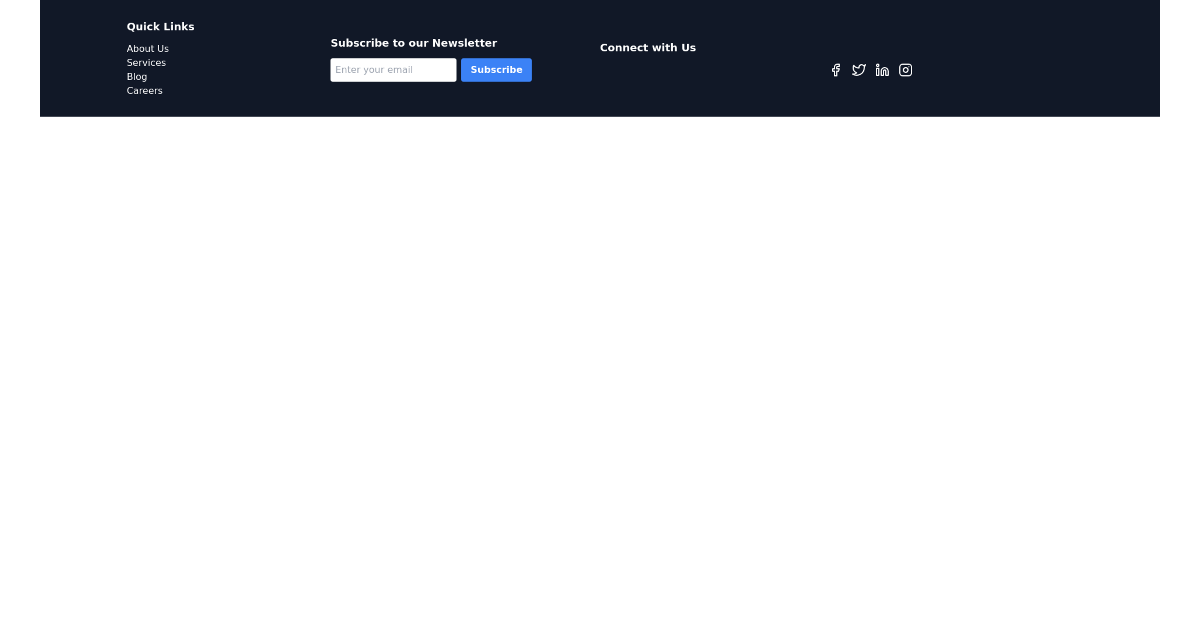Navigate to the Services page
The height and width of the screenshot is (630, 1200).
click(x=146, y=62)
